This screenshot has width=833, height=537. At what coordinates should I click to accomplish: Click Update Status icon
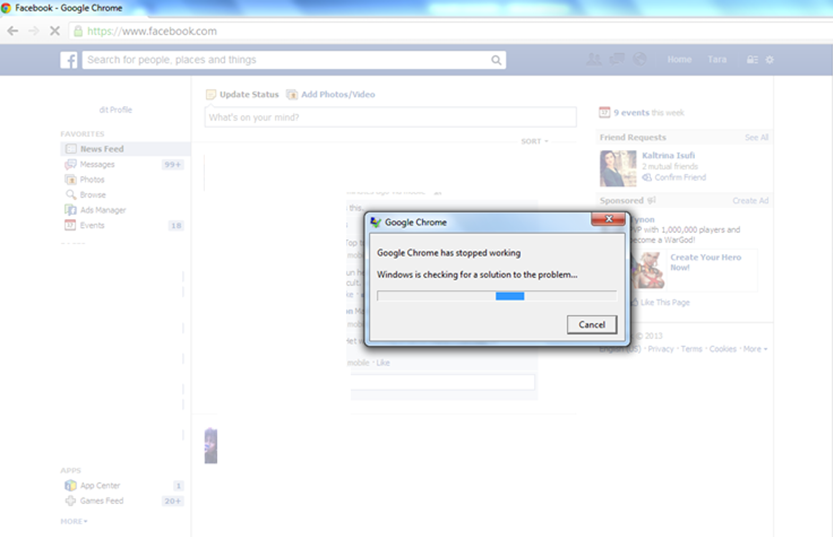pyautogui.click(x=211, y=95)
